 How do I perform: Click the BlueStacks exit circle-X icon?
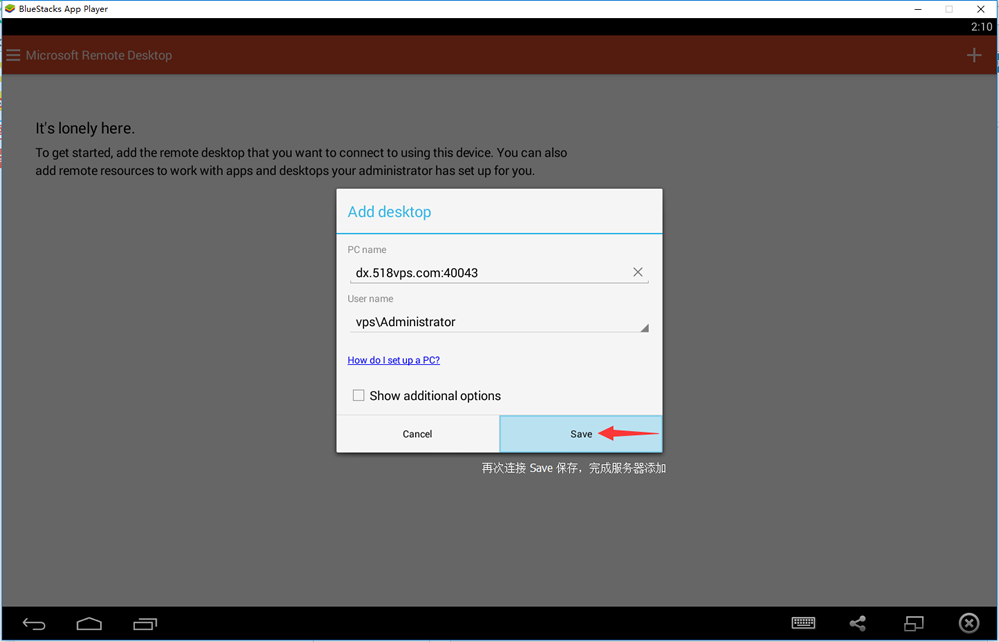tap(968, 623)
